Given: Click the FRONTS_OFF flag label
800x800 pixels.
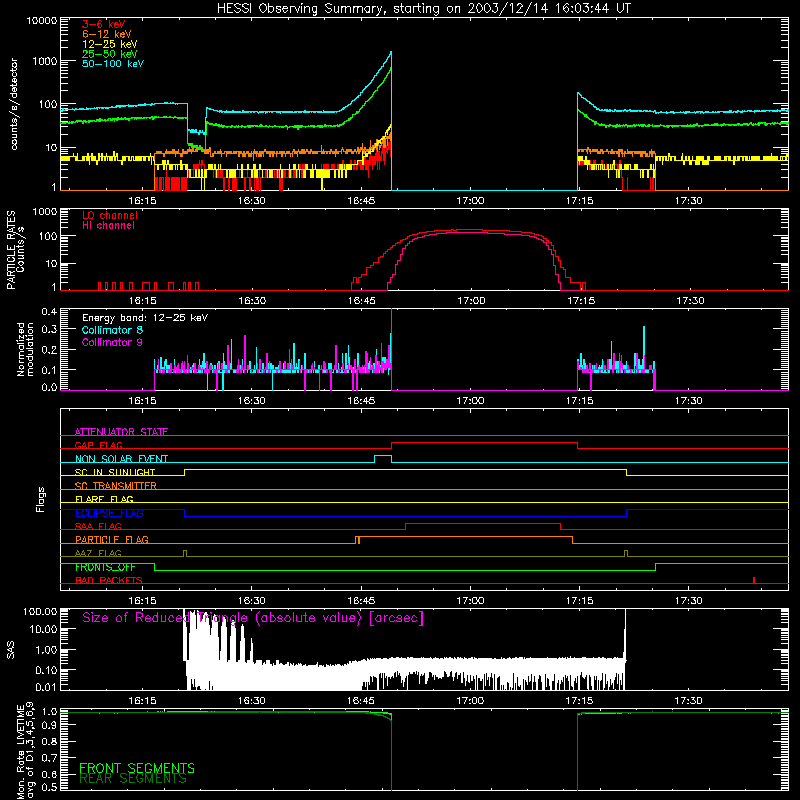Looking at the screenshot, I should [x=105, y=567].
